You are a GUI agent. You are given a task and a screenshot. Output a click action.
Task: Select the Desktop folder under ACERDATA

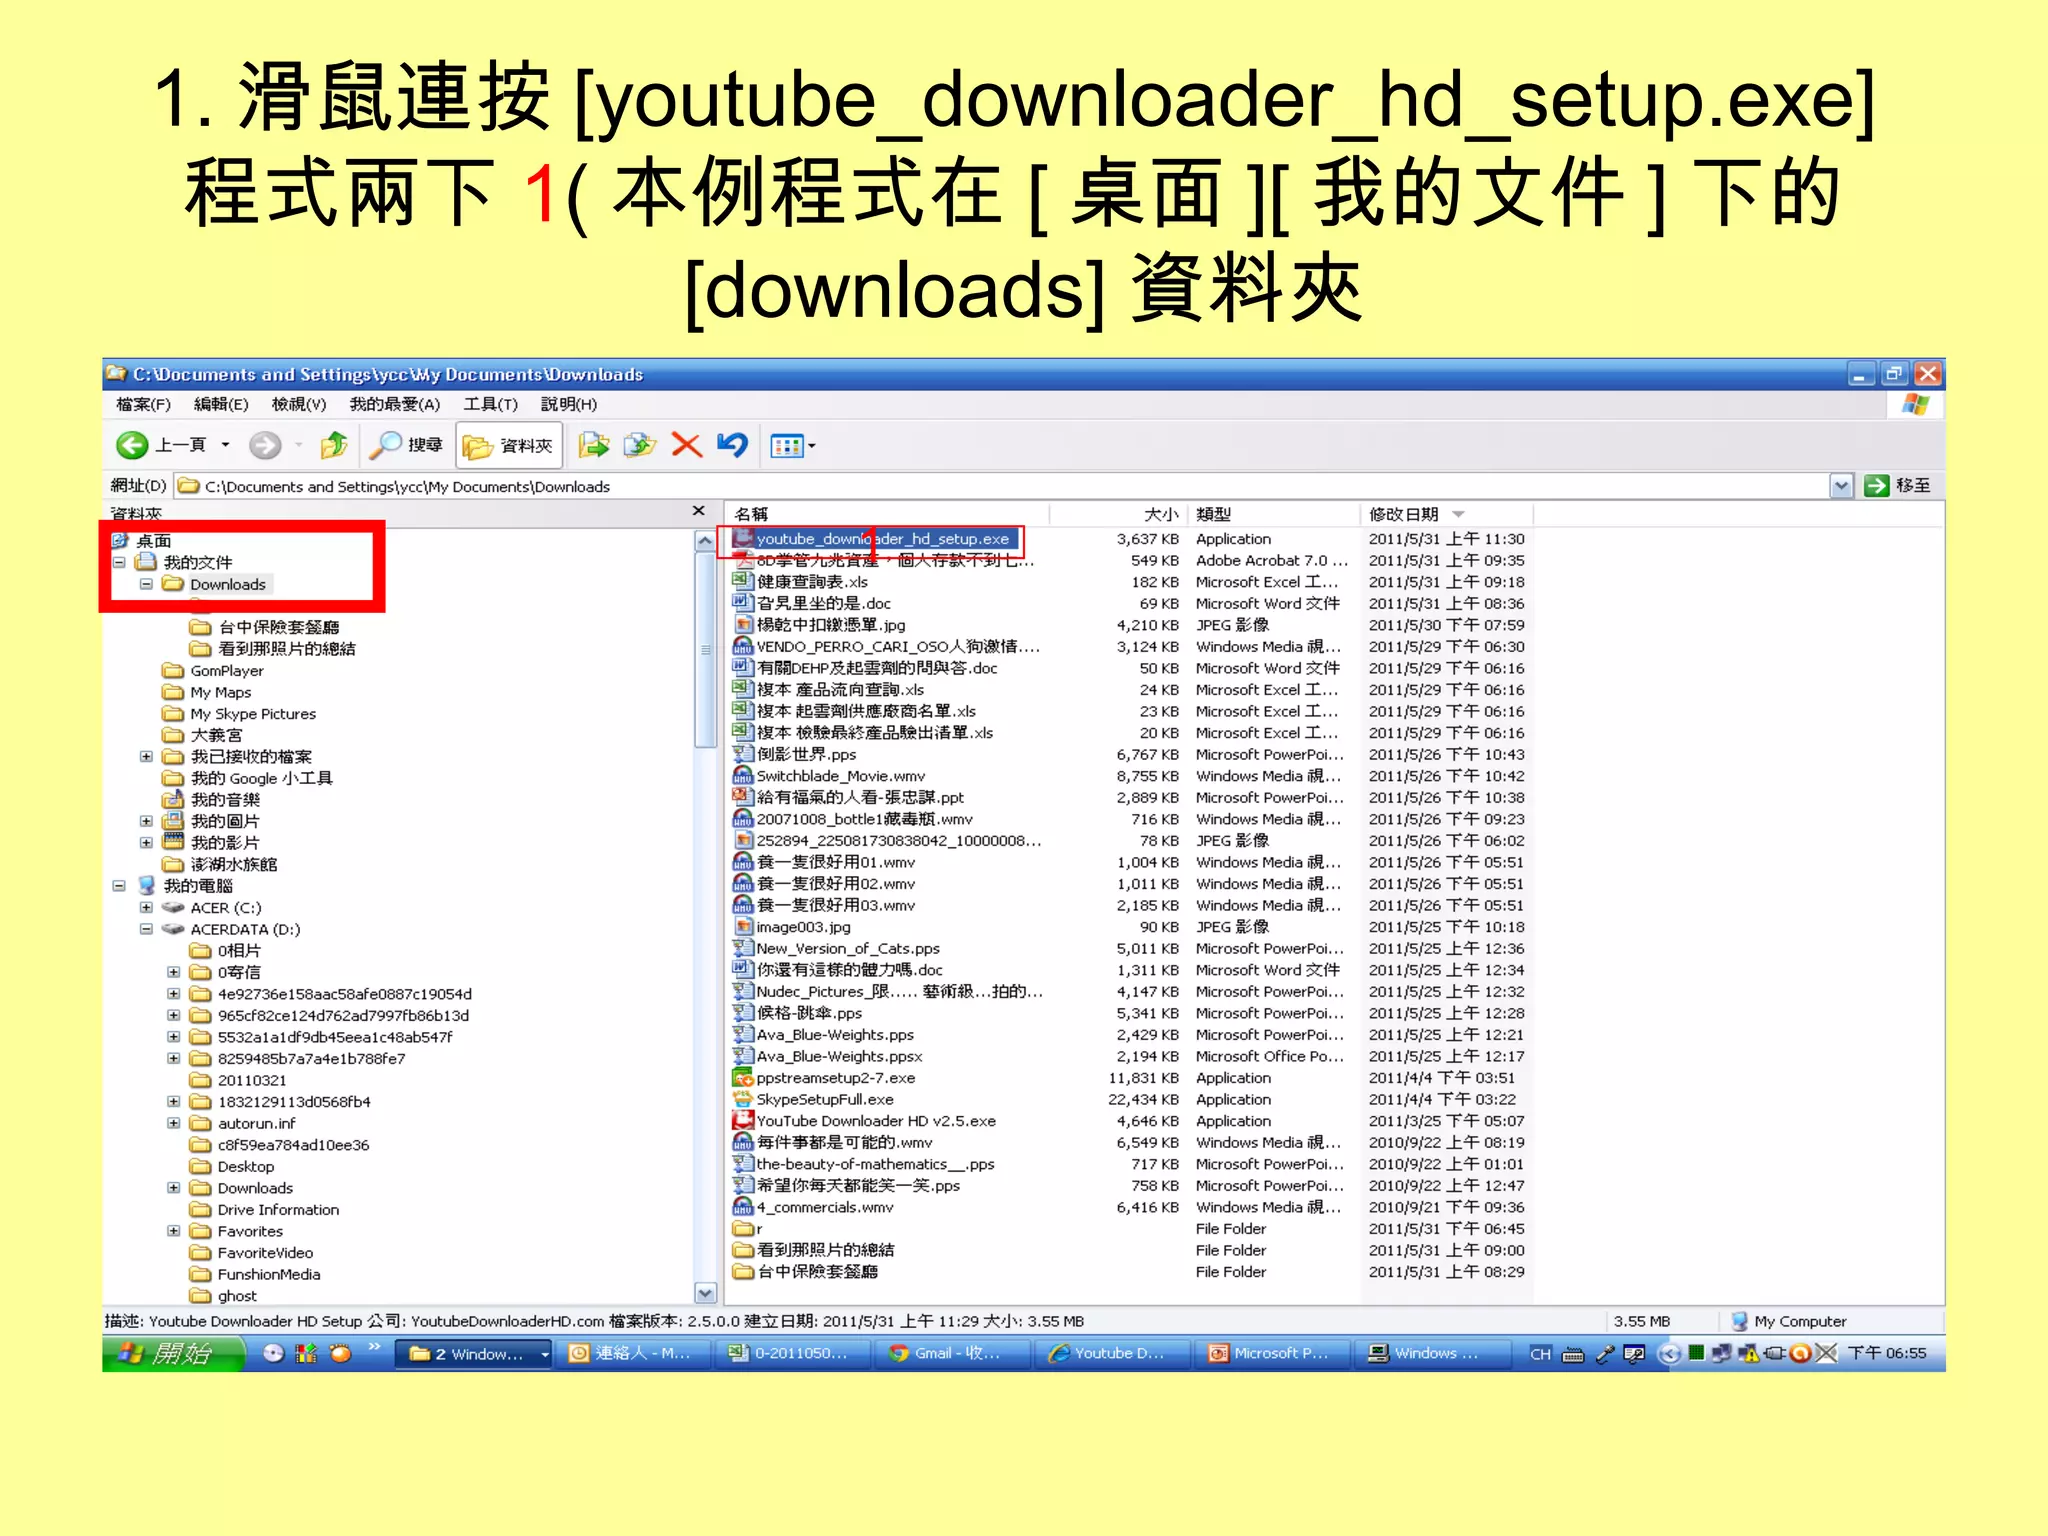(x=245, y=1167)
